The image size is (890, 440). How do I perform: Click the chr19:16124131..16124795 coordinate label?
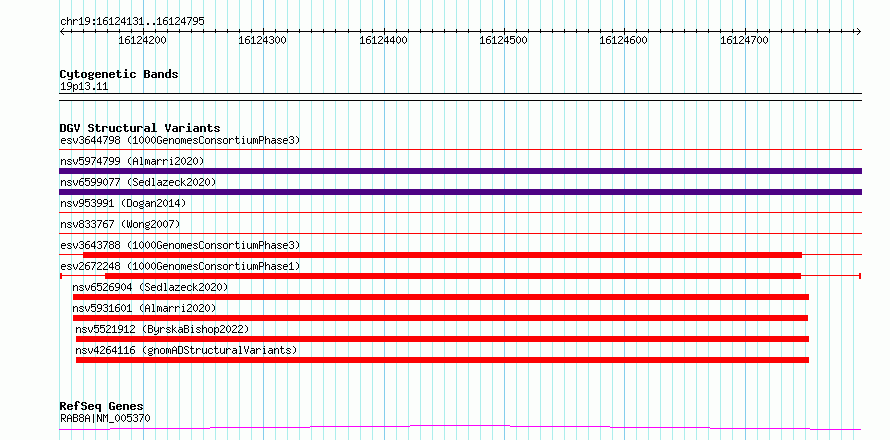click(x=132, y=22)
